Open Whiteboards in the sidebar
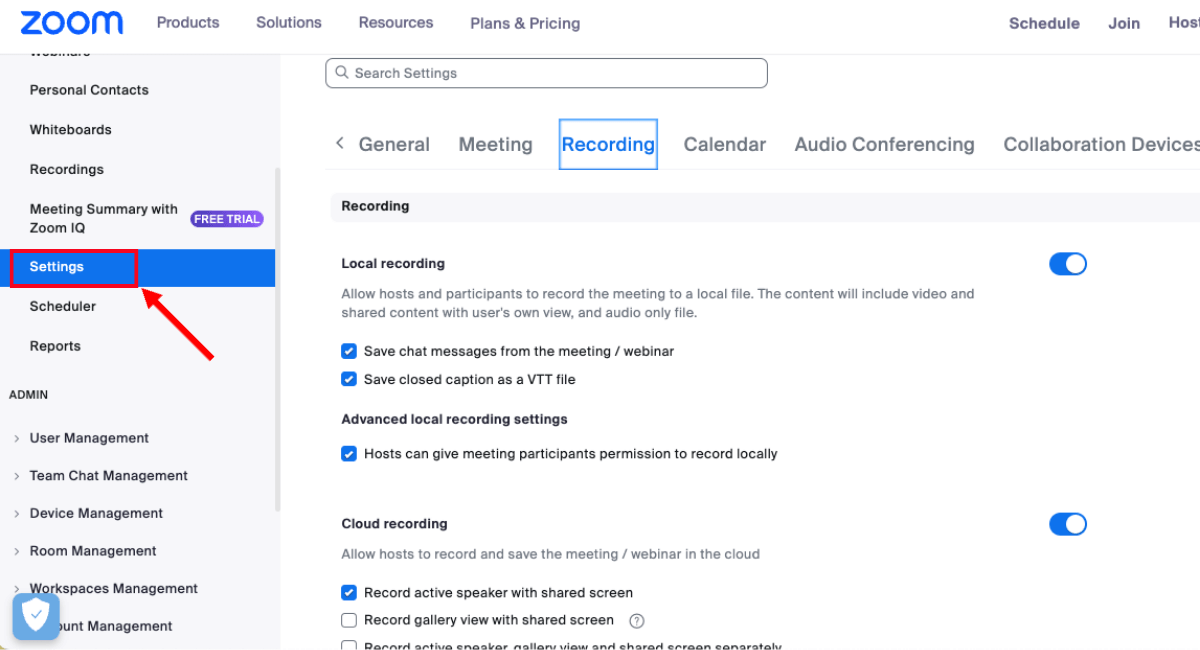Viewport: 1200px width, 650px height. 70,130
